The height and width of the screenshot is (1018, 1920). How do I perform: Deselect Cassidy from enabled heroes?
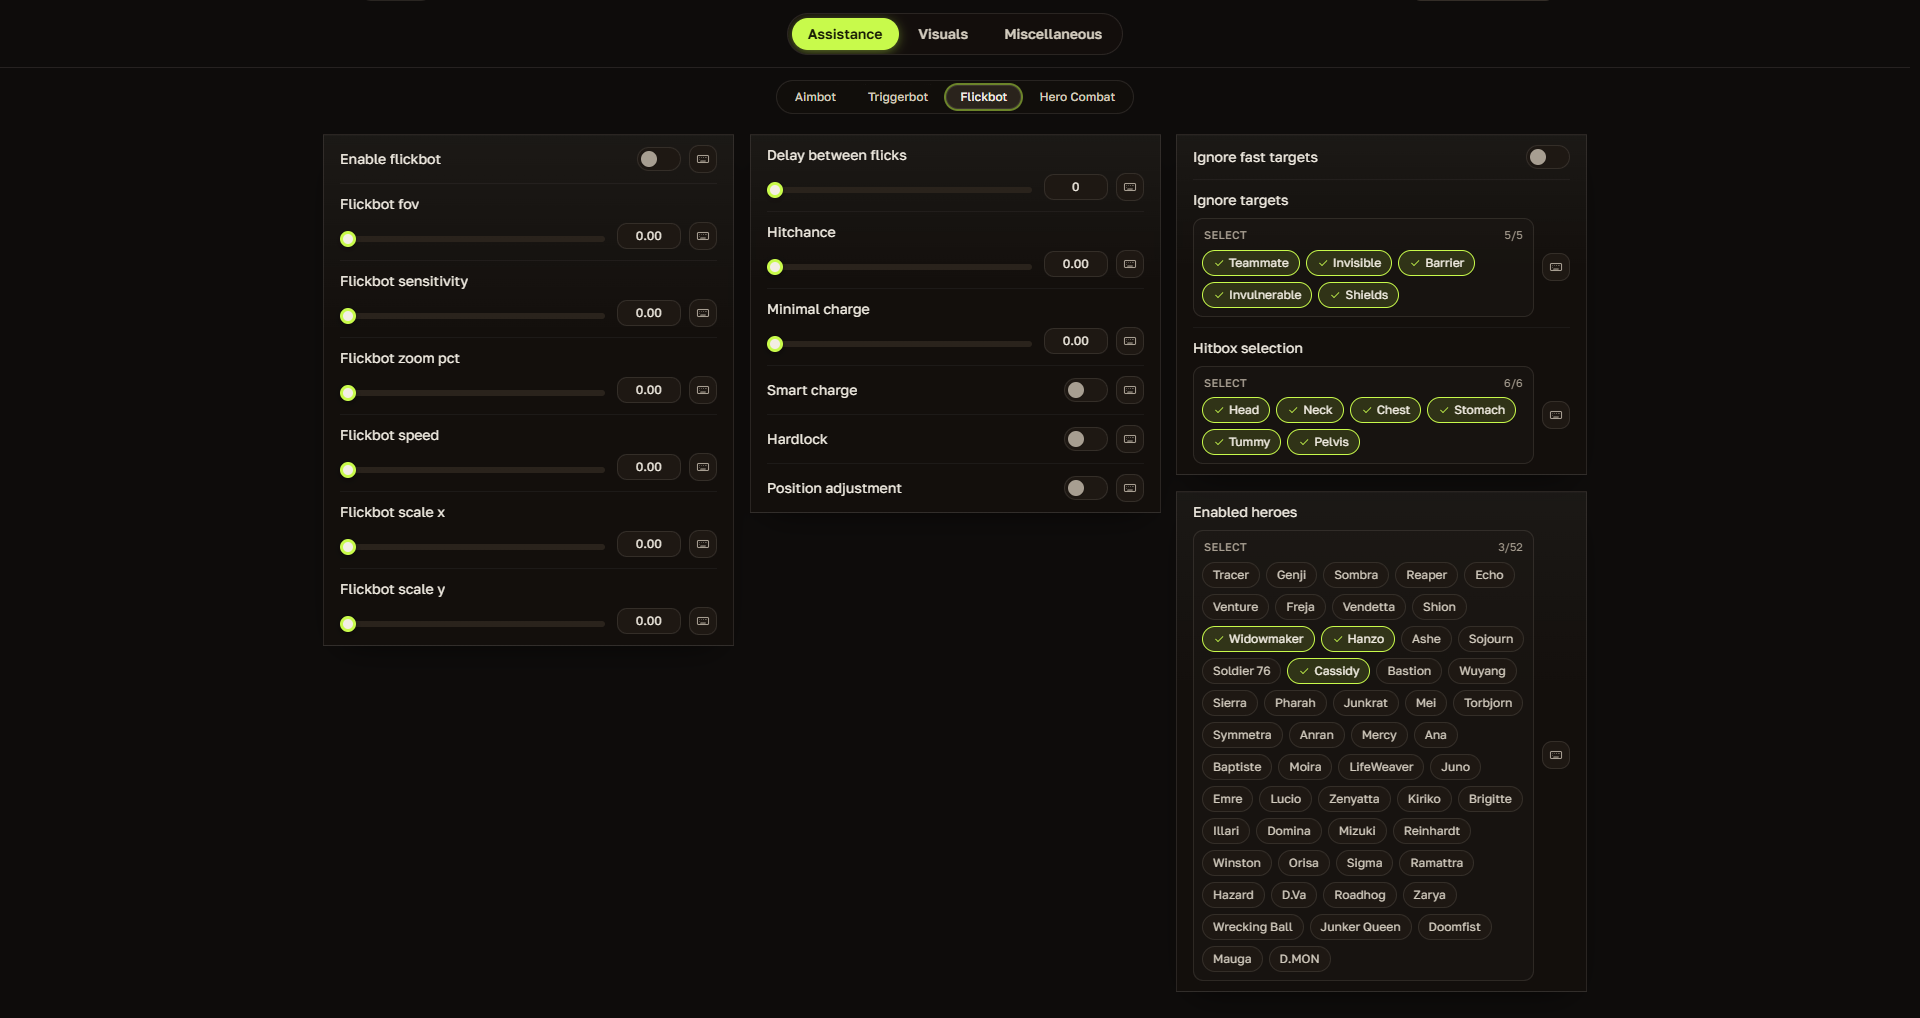pyautogui.click(x=1329, y=671)
